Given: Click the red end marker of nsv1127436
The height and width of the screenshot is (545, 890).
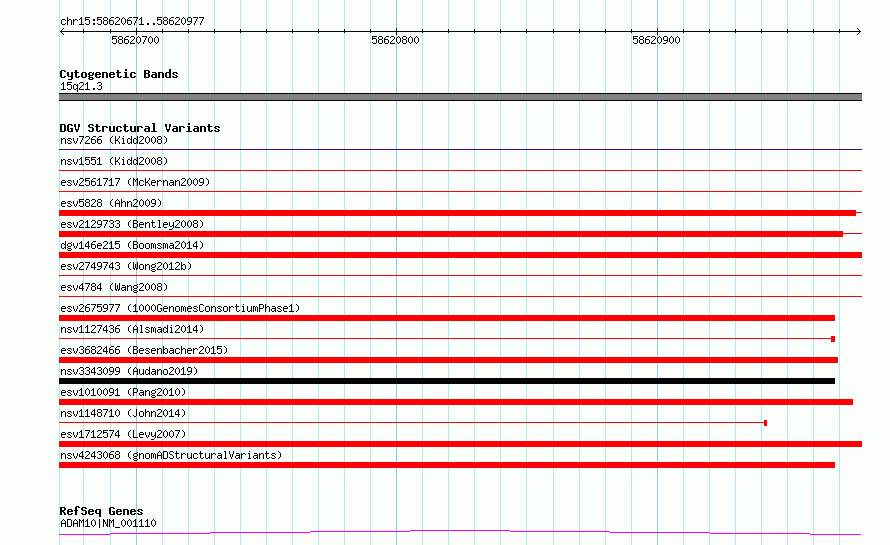Looking at the screenshot, I should pos(833,339).
